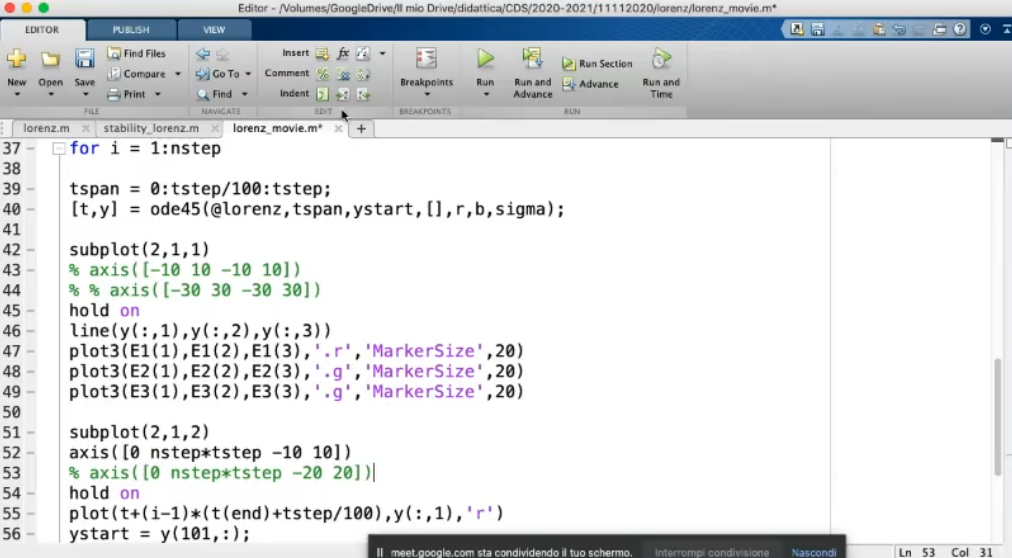Click the Run and Time icon
This screenshot has height=558, width=1012.
click(661, 60)
